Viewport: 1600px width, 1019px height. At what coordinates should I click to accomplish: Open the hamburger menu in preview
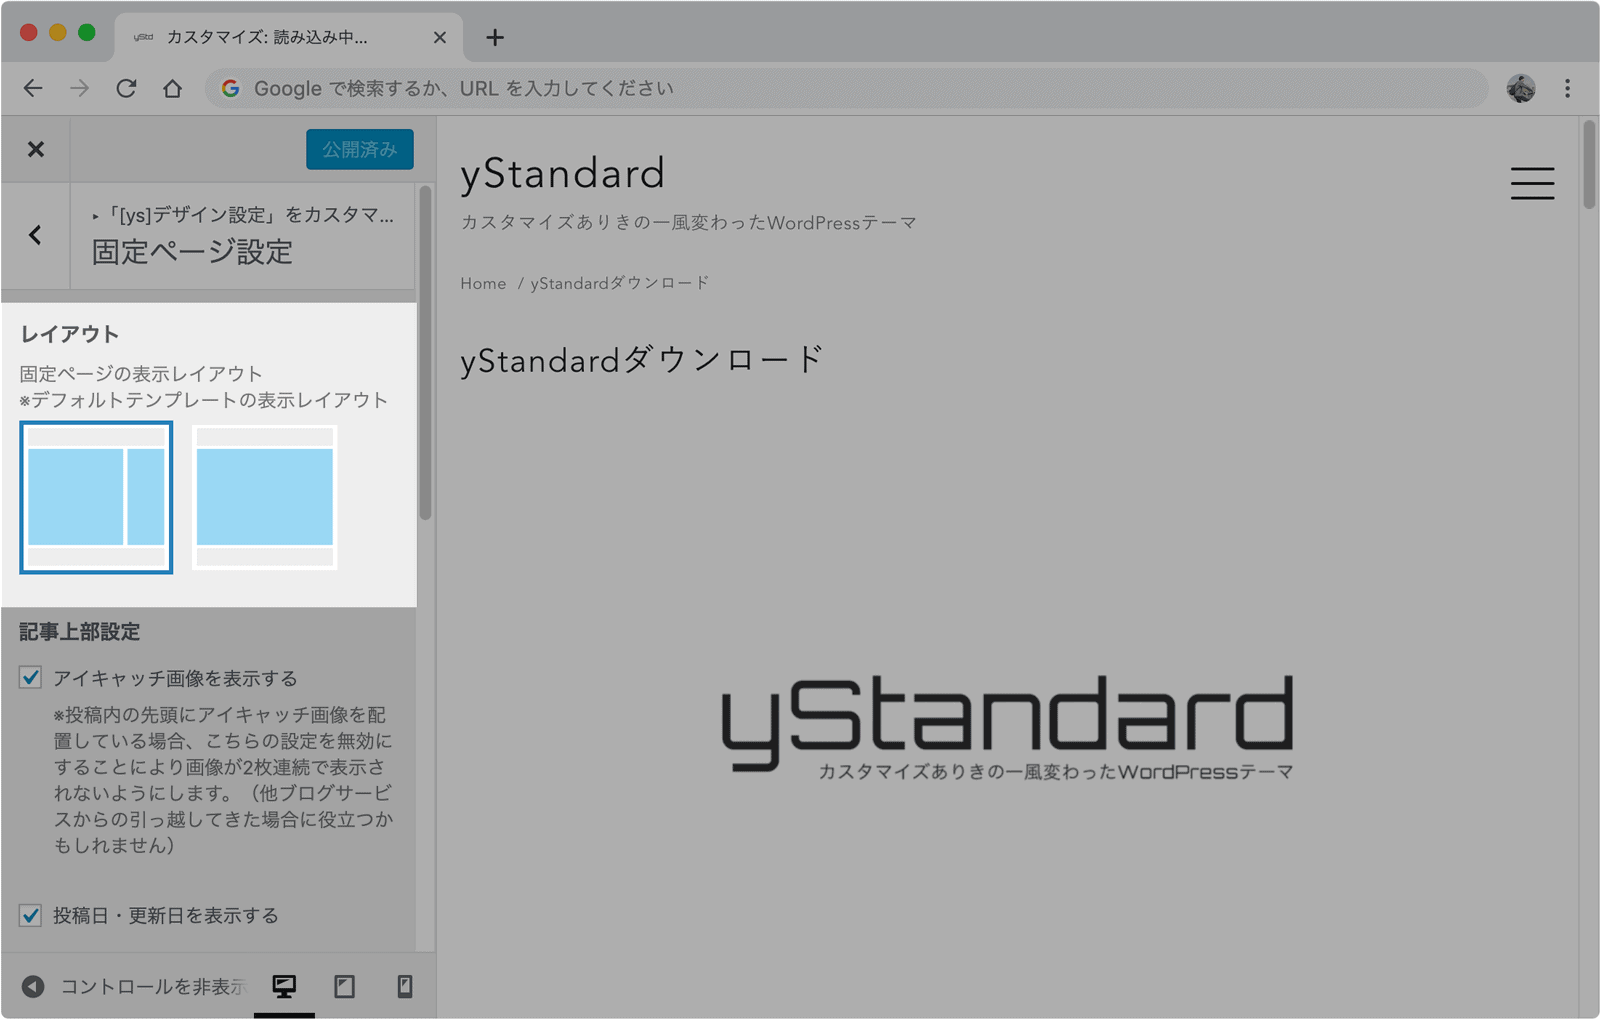tap(1532, 183)
